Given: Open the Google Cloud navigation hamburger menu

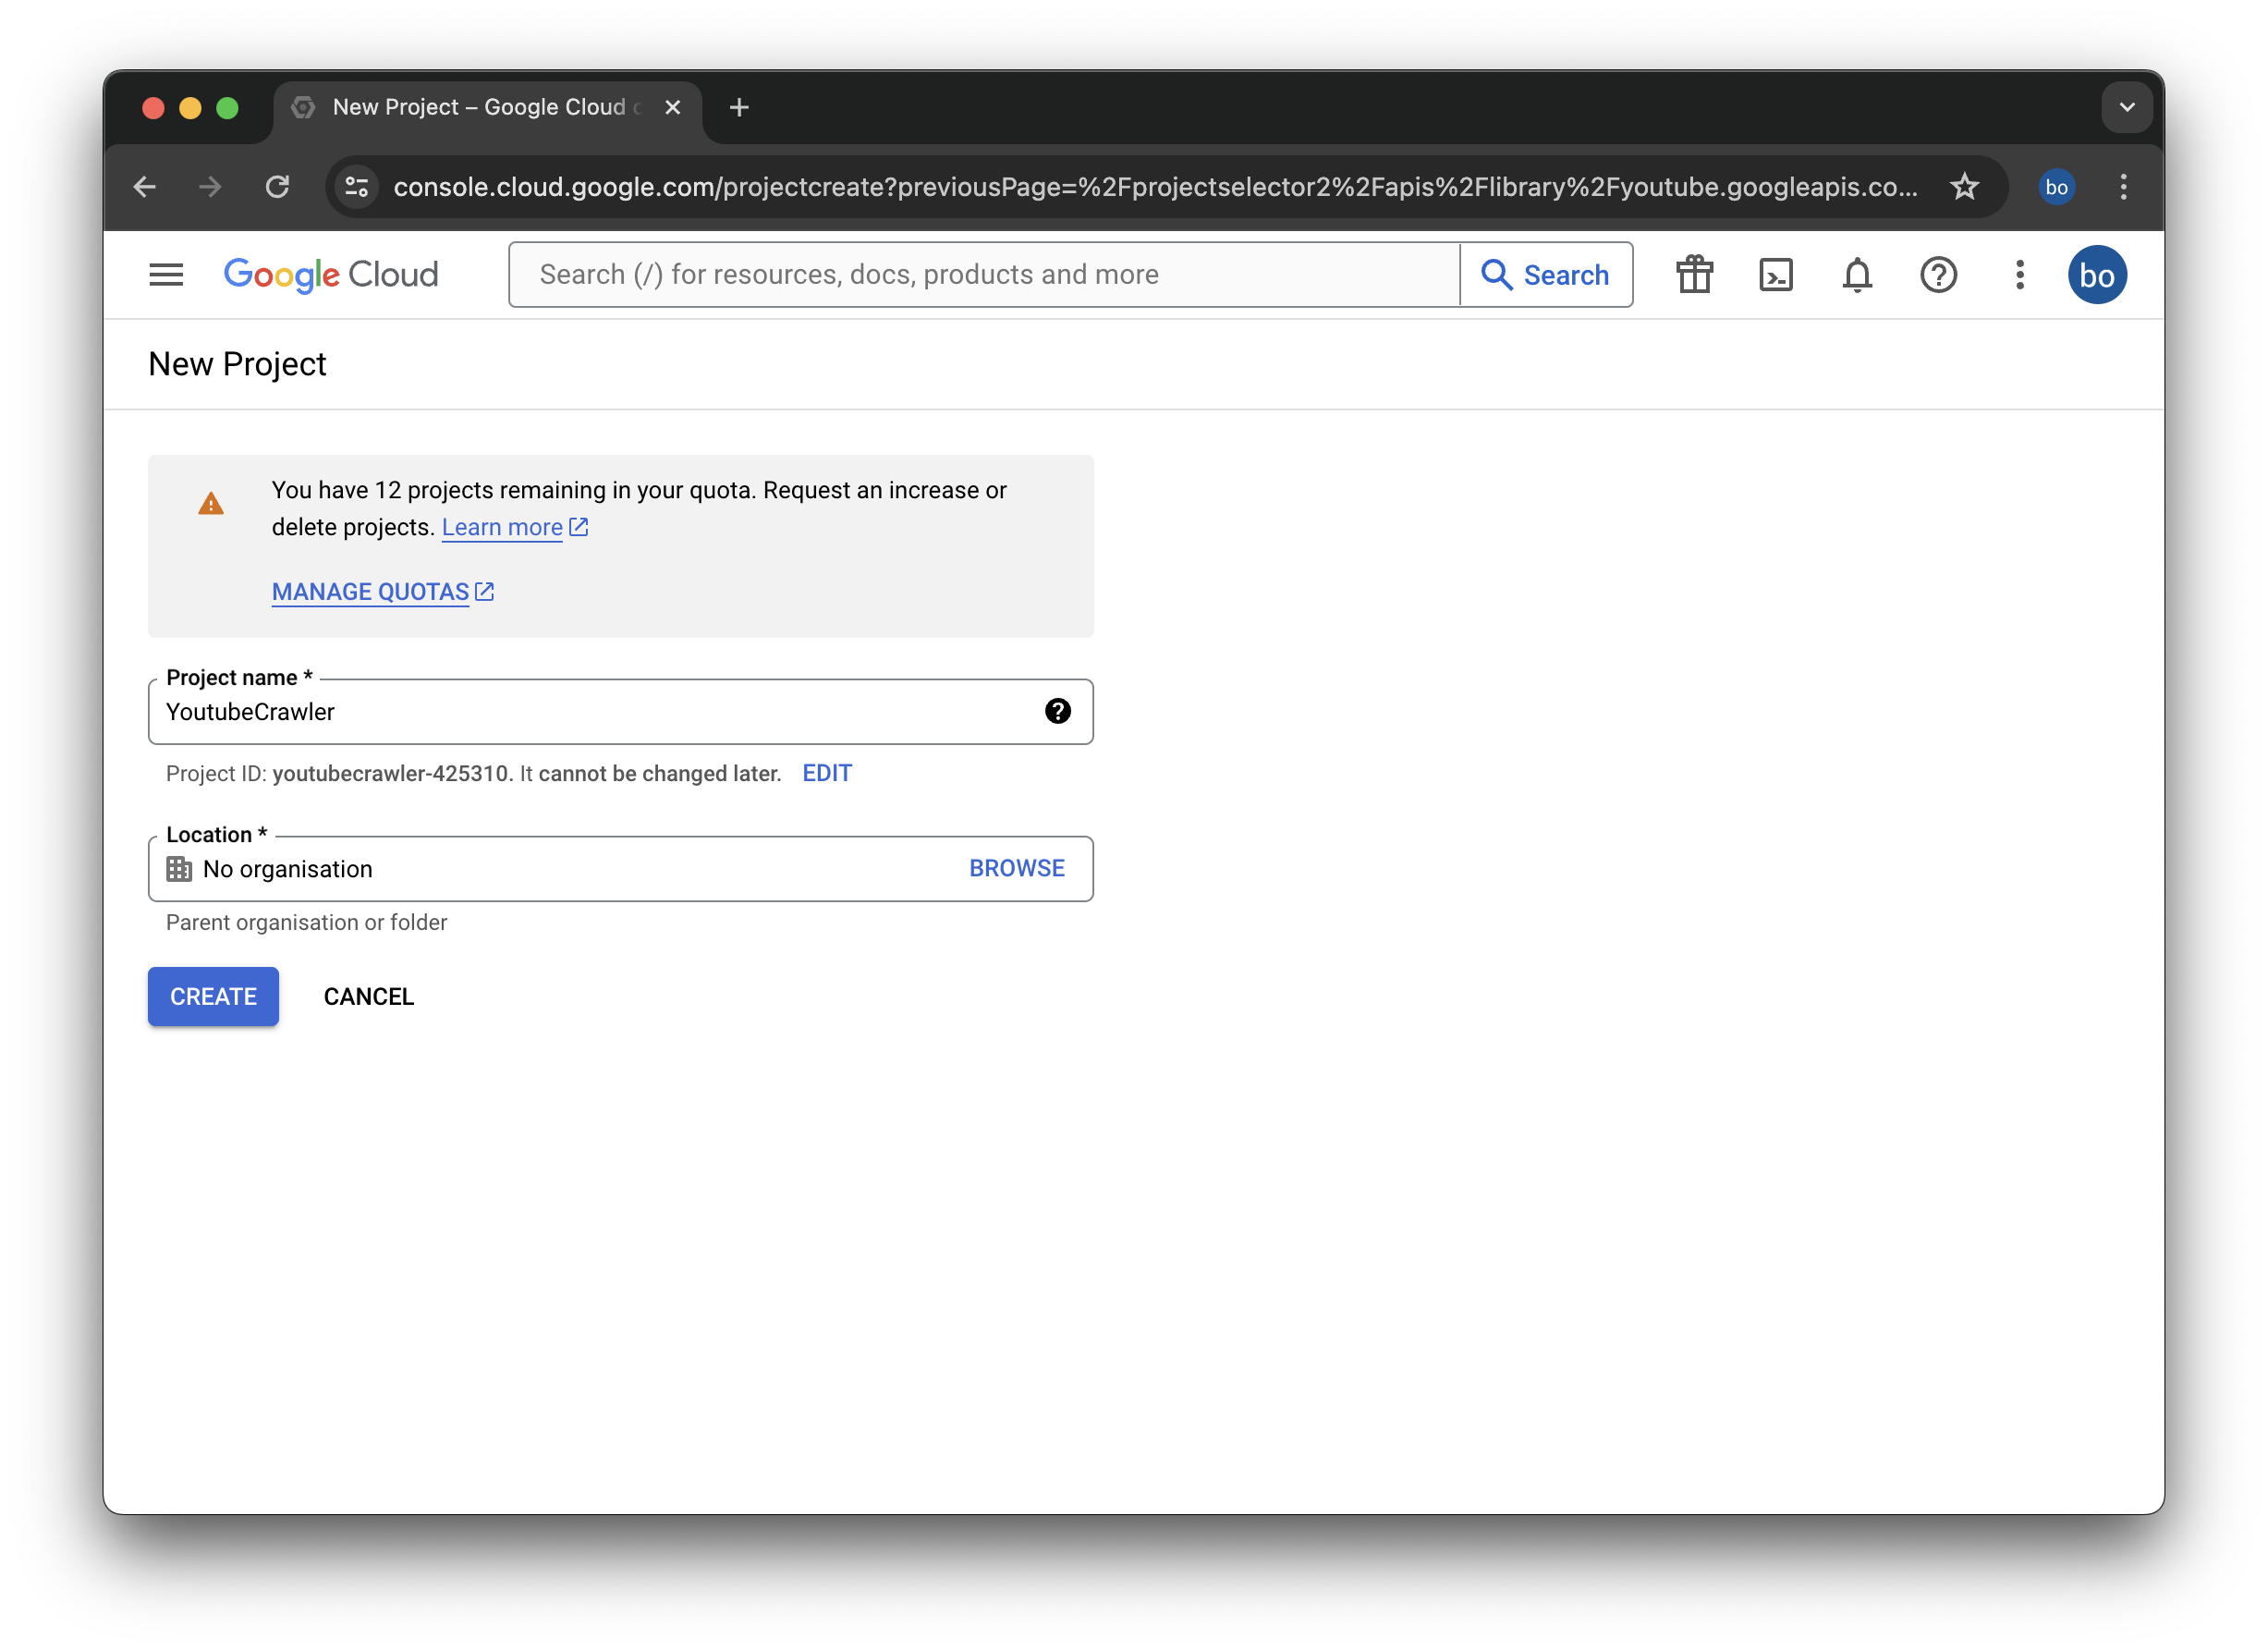Looking at the screenshot, I should tap(166, 275).
